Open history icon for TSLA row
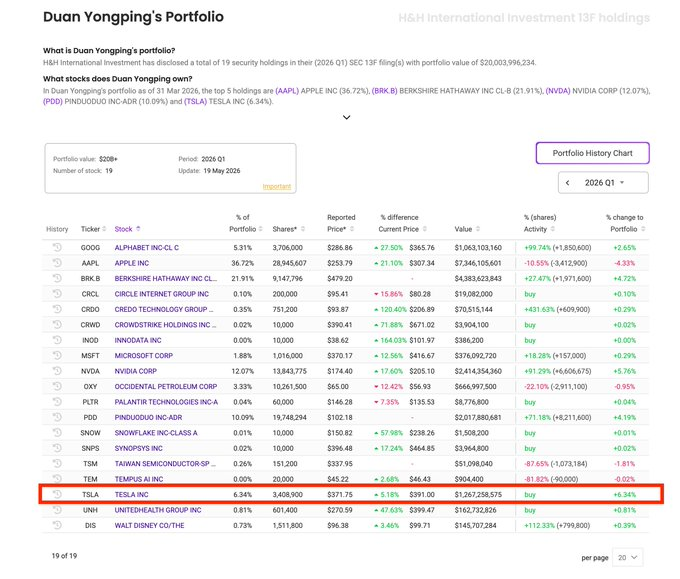This screenshot has height=579, width=680. coord(57,494)
